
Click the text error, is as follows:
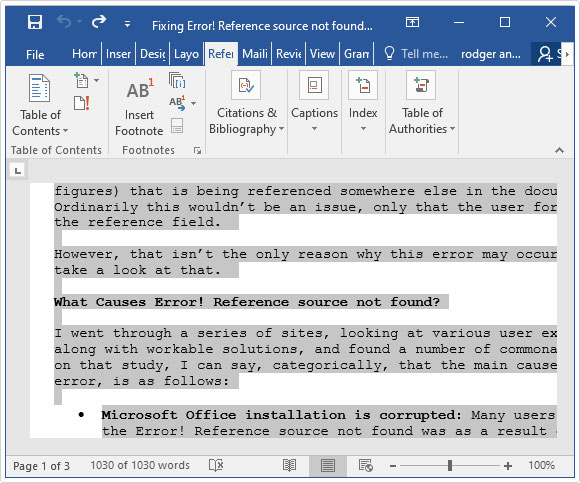pos(142,381)
